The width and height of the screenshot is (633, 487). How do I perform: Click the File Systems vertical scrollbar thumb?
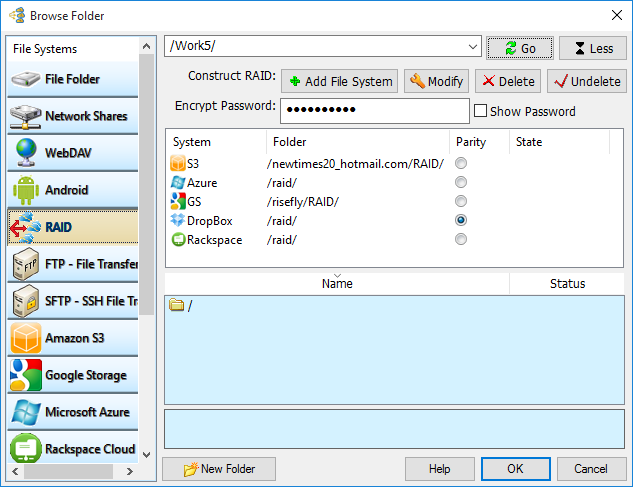pos(147,185)
